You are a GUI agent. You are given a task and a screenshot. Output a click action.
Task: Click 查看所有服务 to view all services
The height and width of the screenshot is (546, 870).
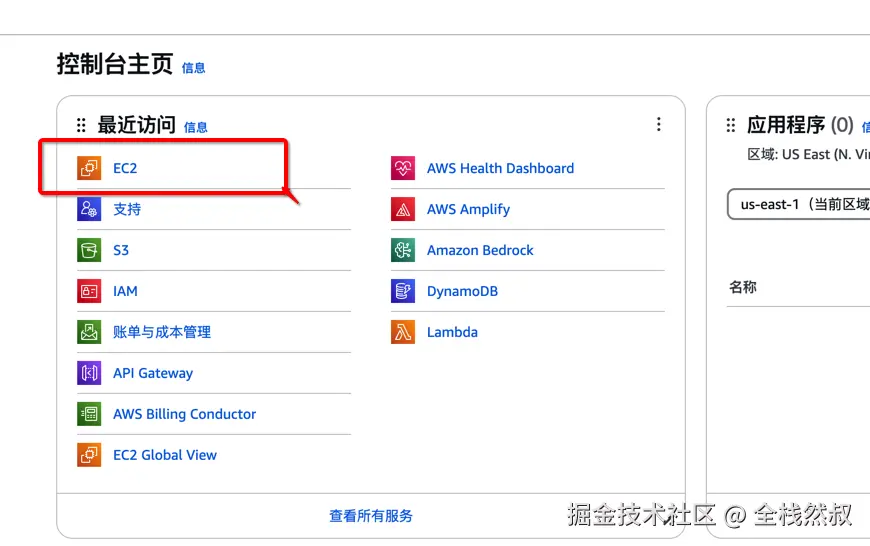click(x=371, y=516)
